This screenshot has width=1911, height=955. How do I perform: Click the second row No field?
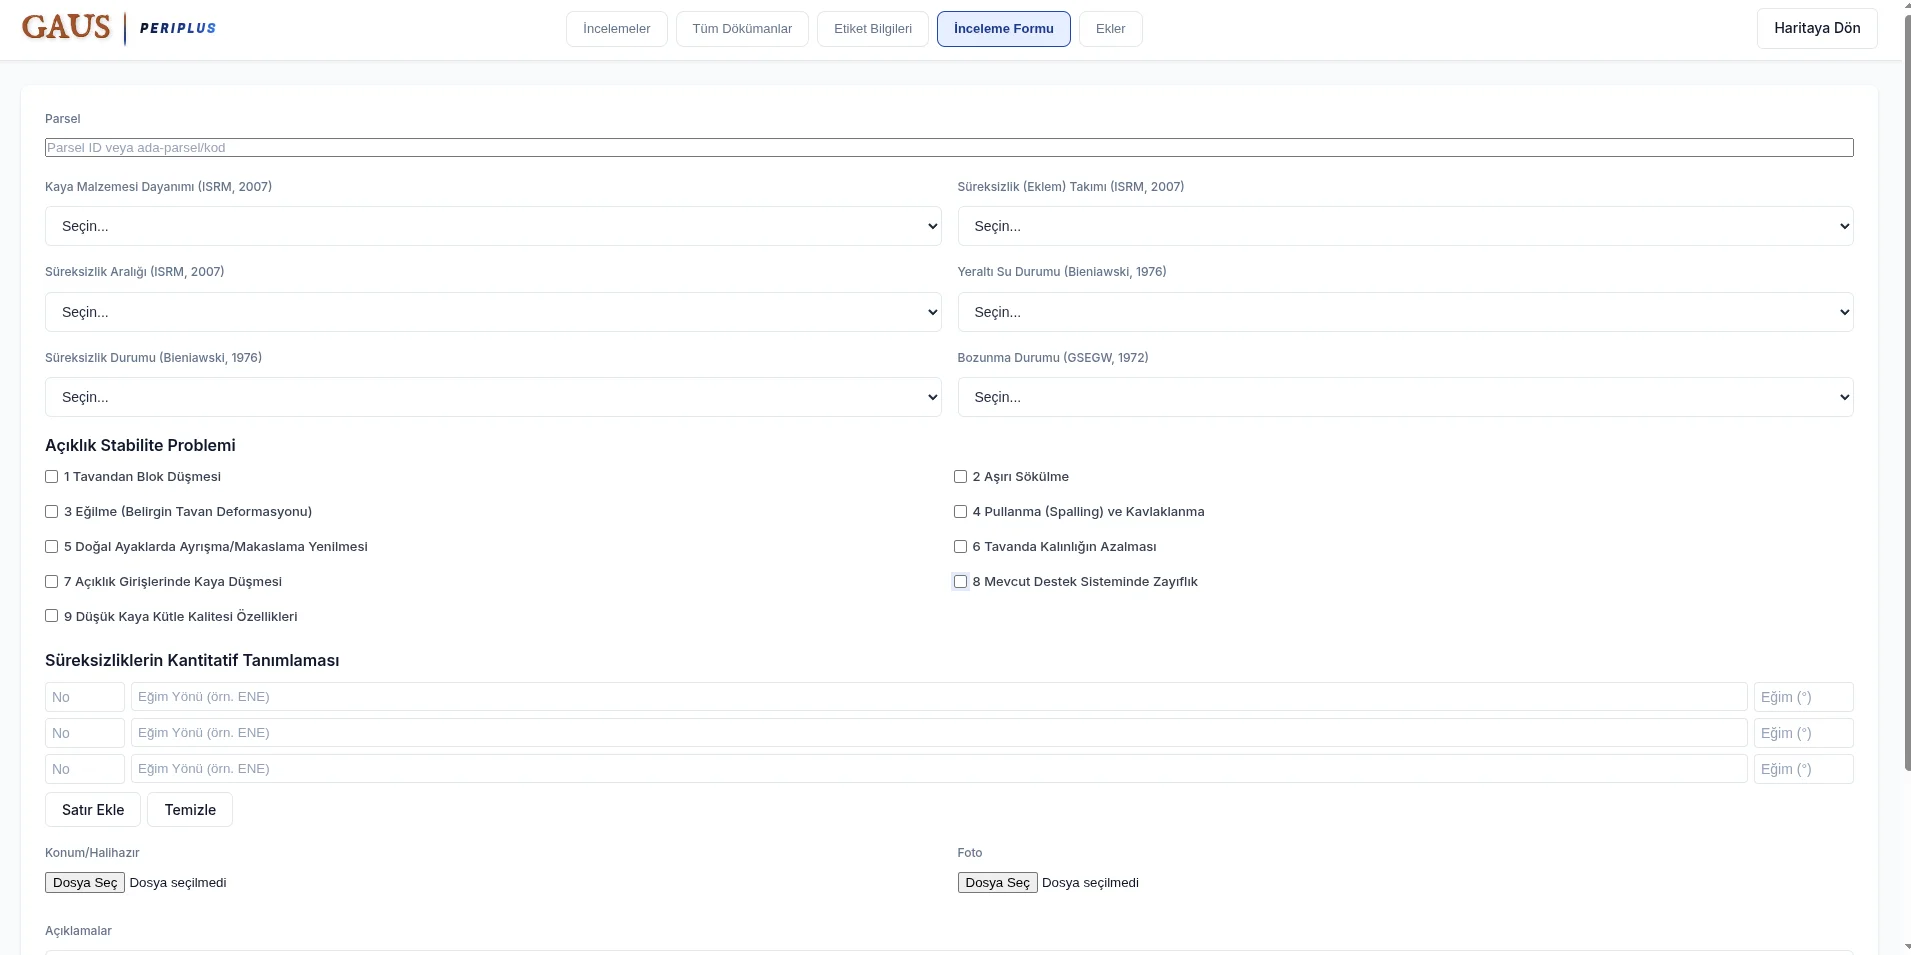click(85, 733)
